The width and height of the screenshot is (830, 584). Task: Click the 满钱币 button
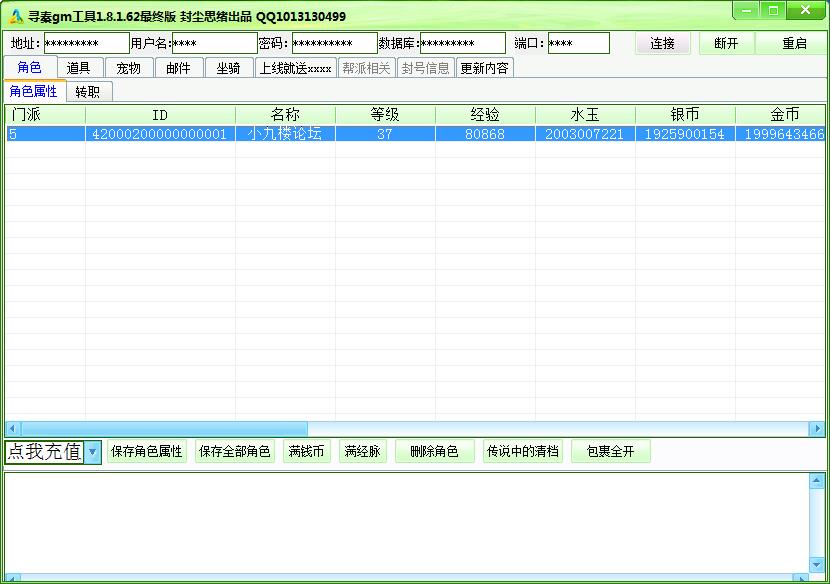306,452
